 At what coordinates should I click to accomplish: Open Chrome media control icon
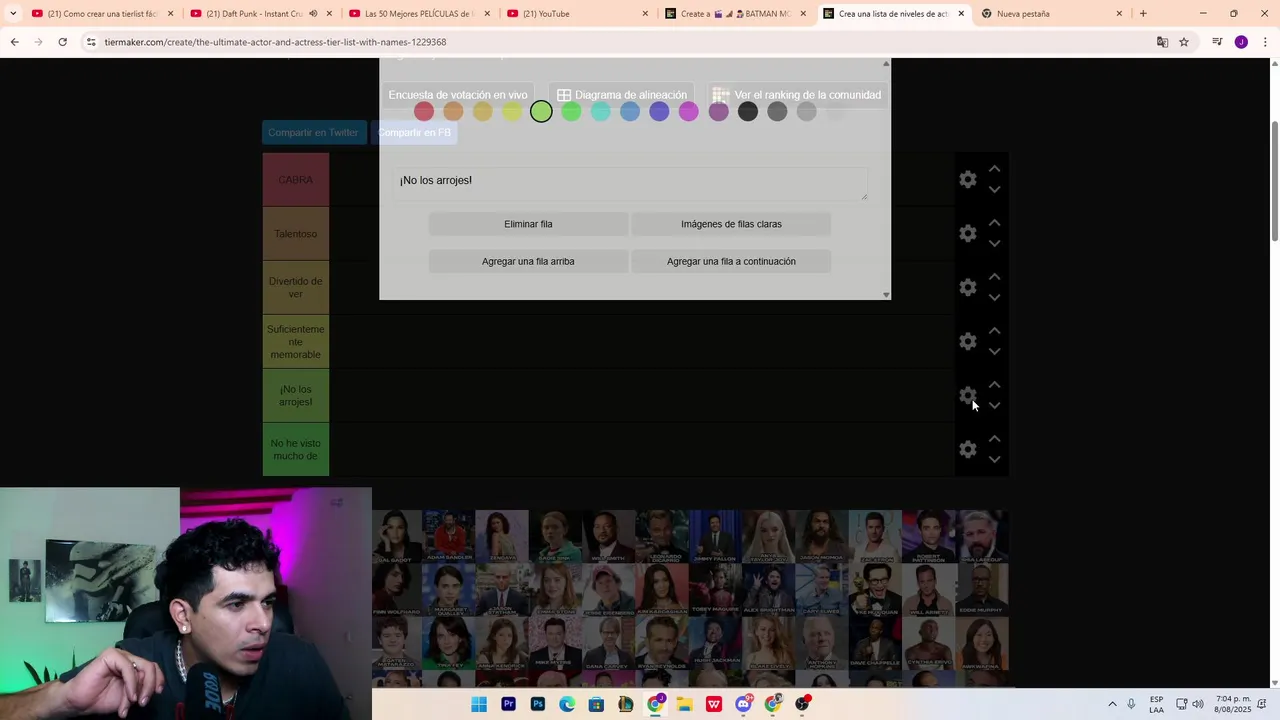[x=1217, y=42]
